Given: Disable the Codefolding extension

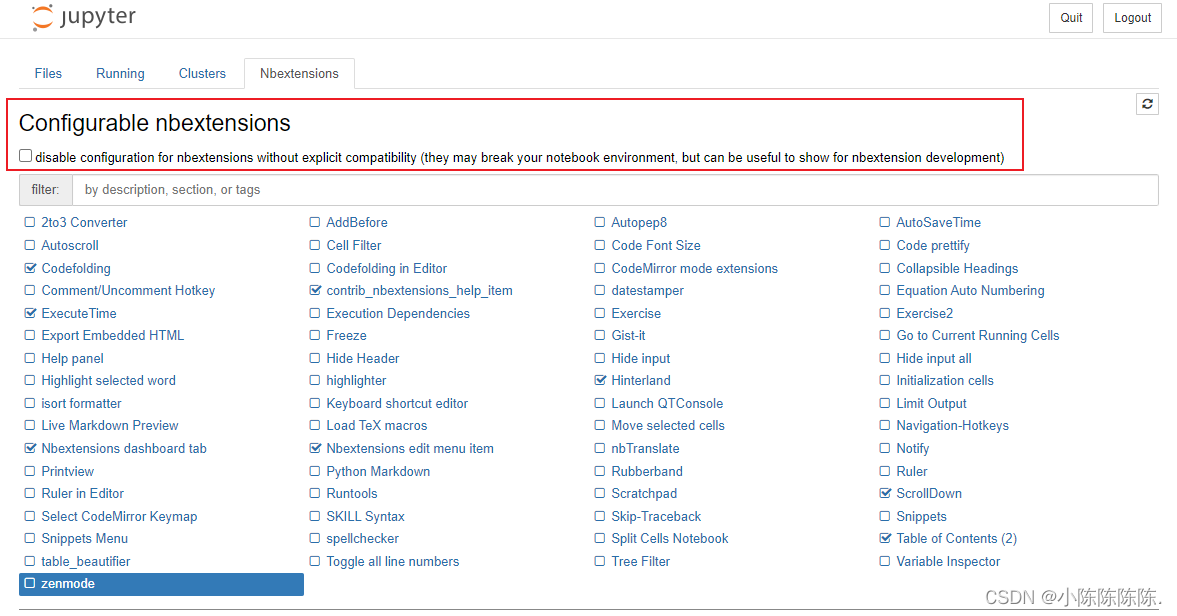Looking at the screenshot, I should point(31,268).
